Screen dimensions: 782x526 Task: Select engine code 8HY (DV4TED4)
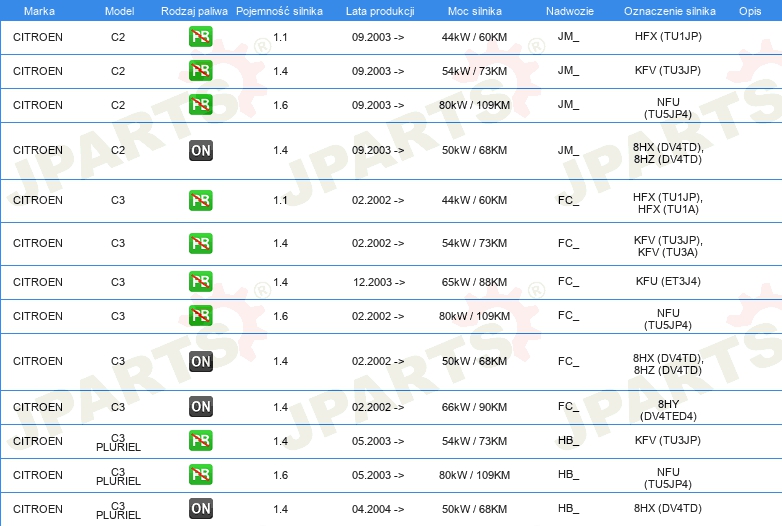(x=668, y=410)
